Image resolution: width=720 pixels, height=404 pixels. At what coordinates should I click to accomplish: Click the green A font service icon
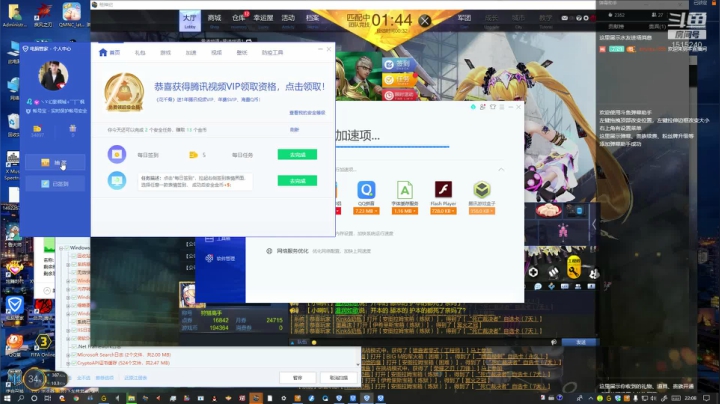click(x=405, y=190)
